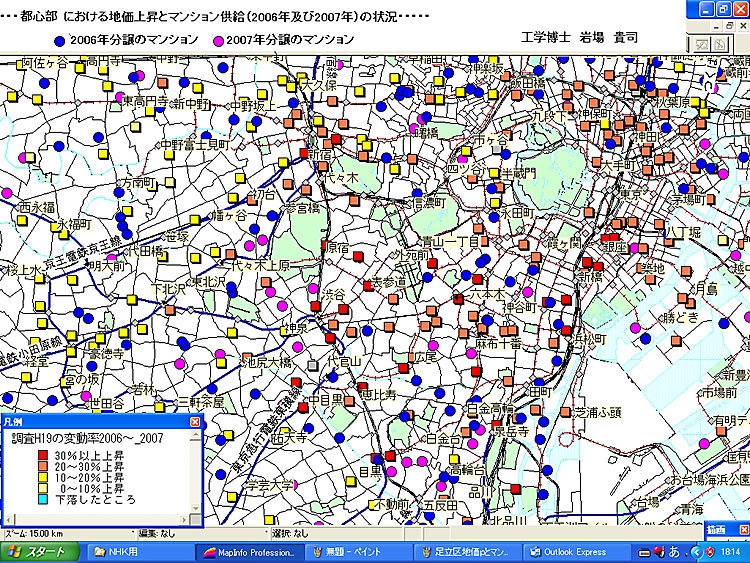
Task: Open the Windows スタート button
Action: [x=39, y=552]
